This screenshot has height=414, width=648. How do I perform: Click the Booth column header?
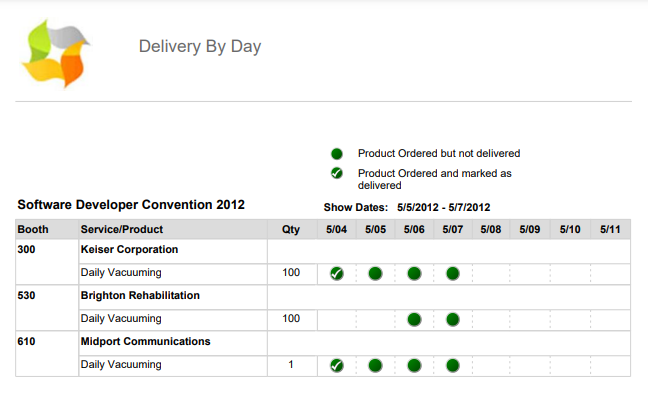tap(33, 229)
